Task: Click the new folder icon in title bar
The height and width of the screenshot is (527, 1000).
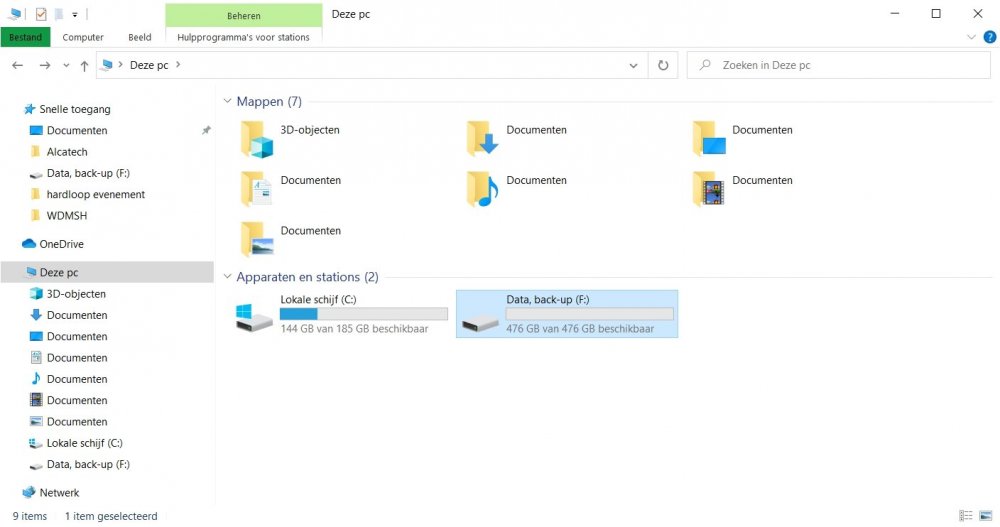Action: 59,14
